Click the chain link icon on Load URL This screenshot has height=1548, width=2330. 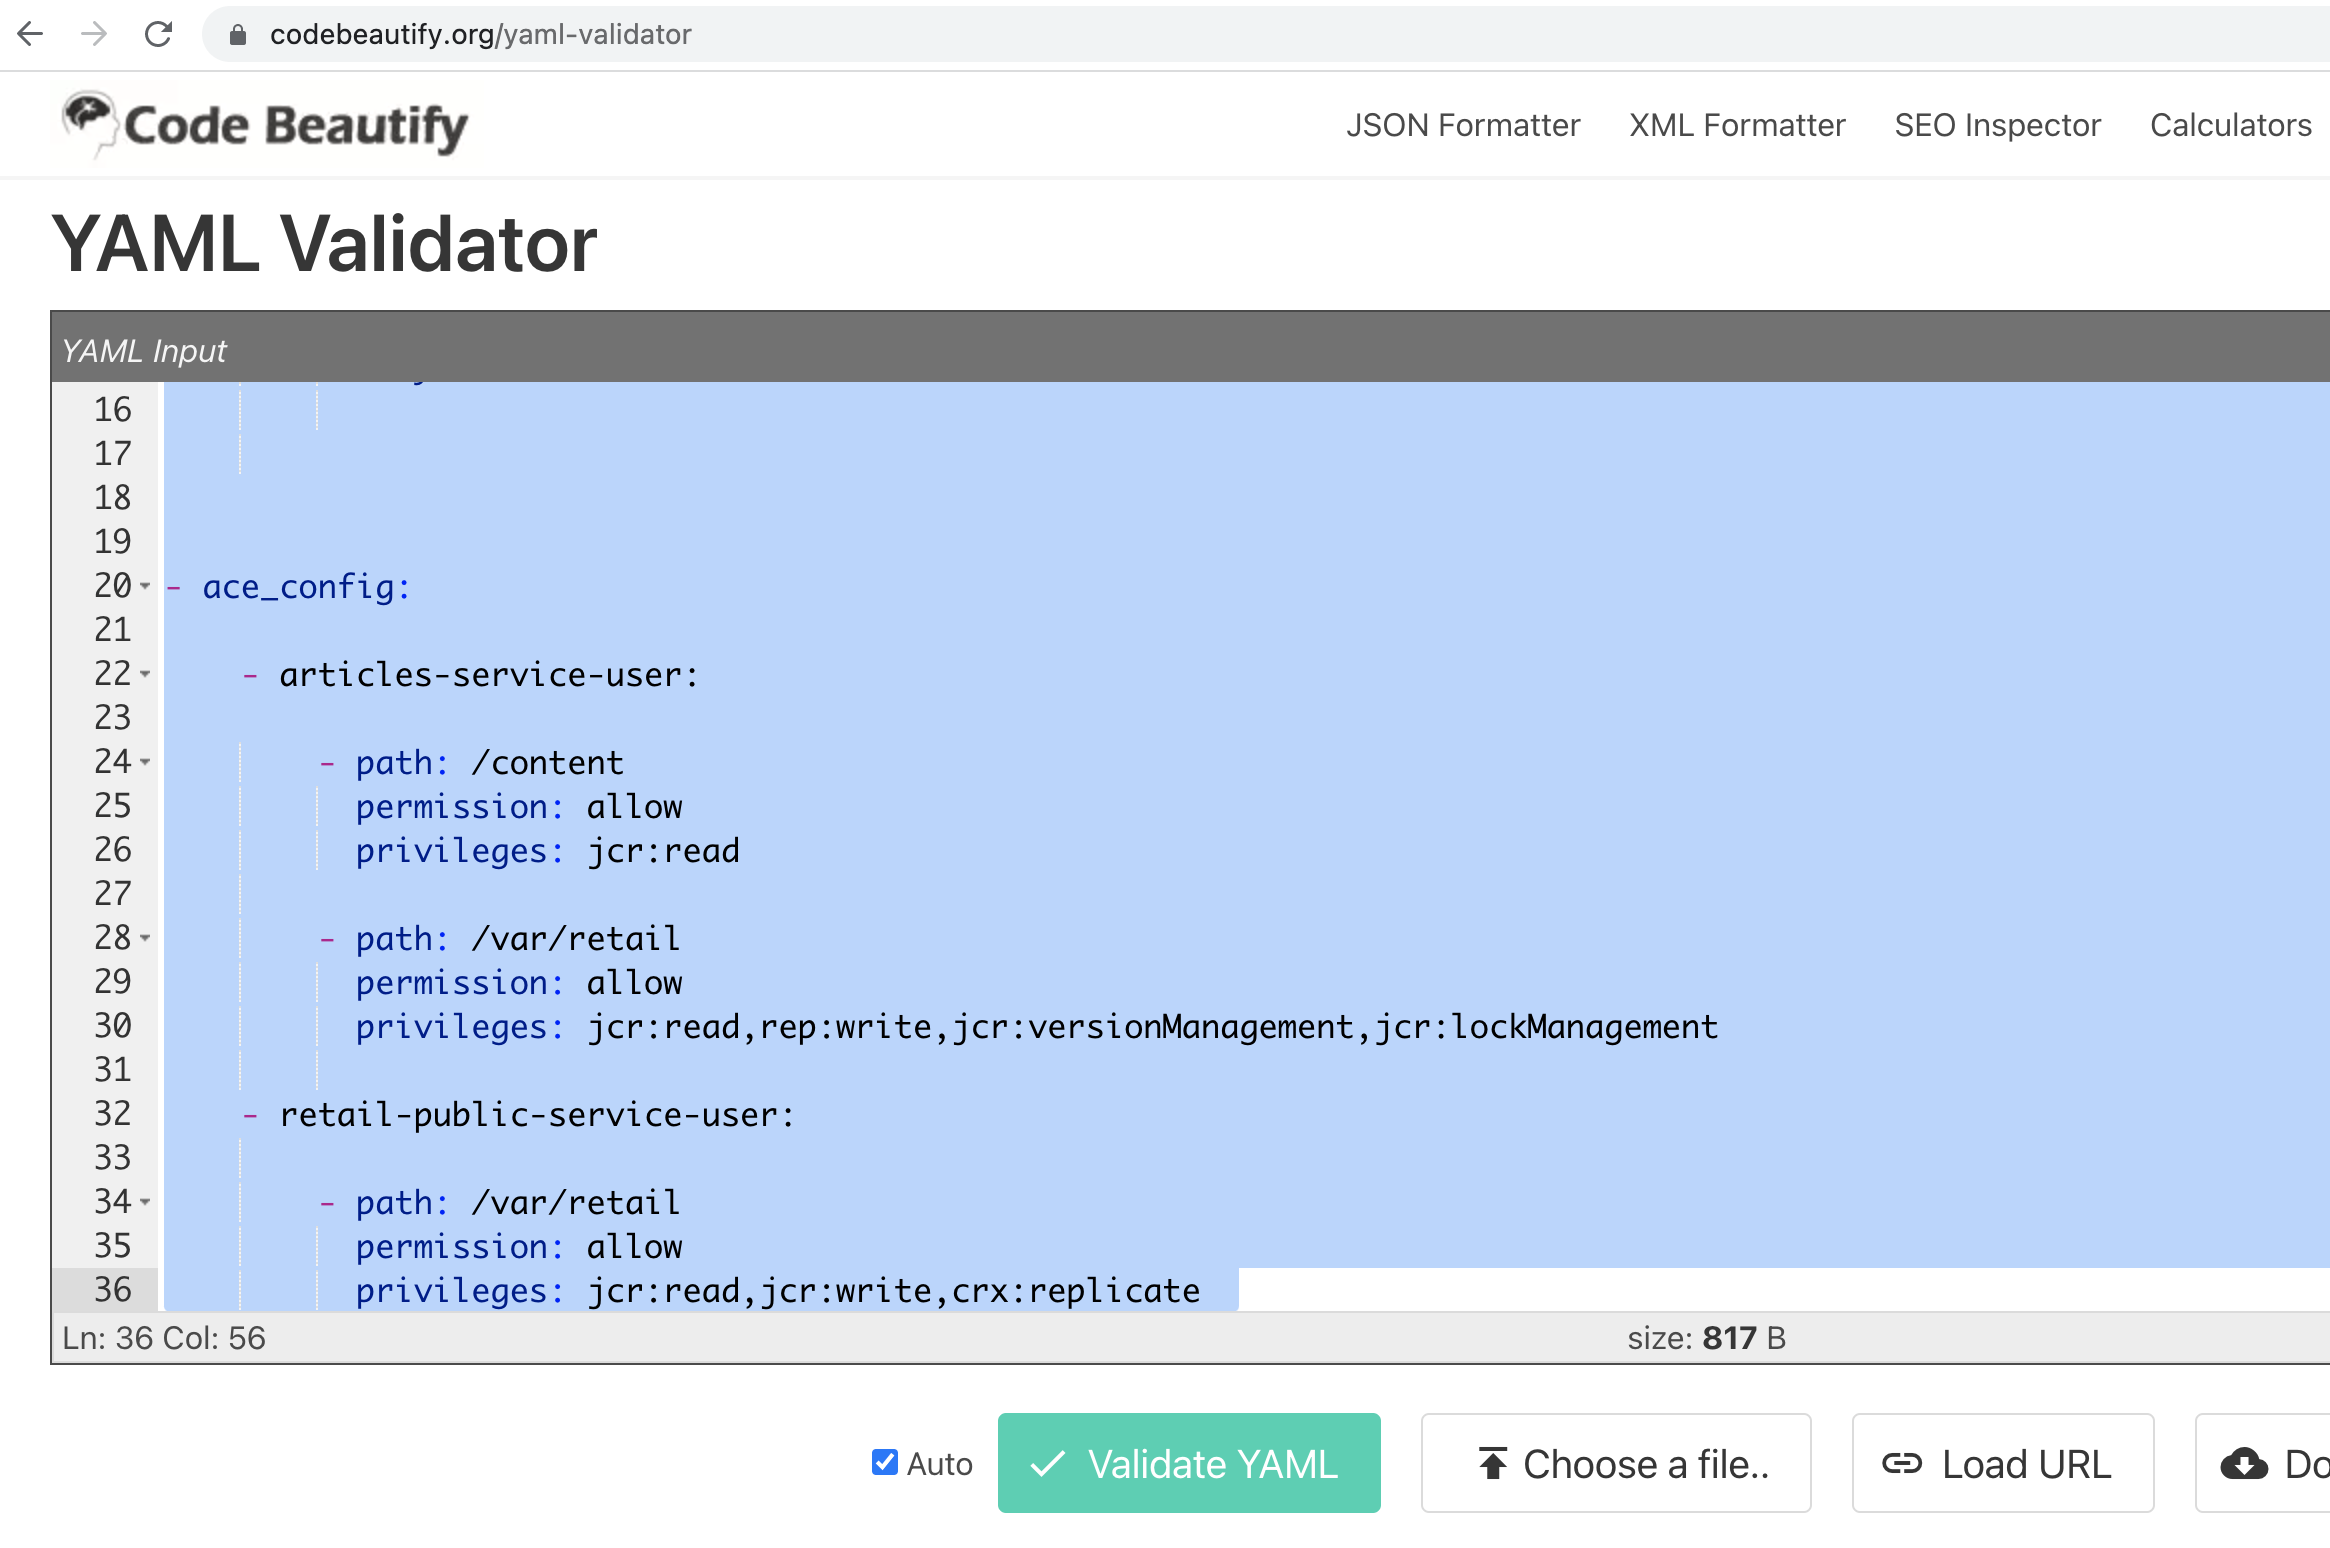pyautogui.click(x=1901, y=1464)
